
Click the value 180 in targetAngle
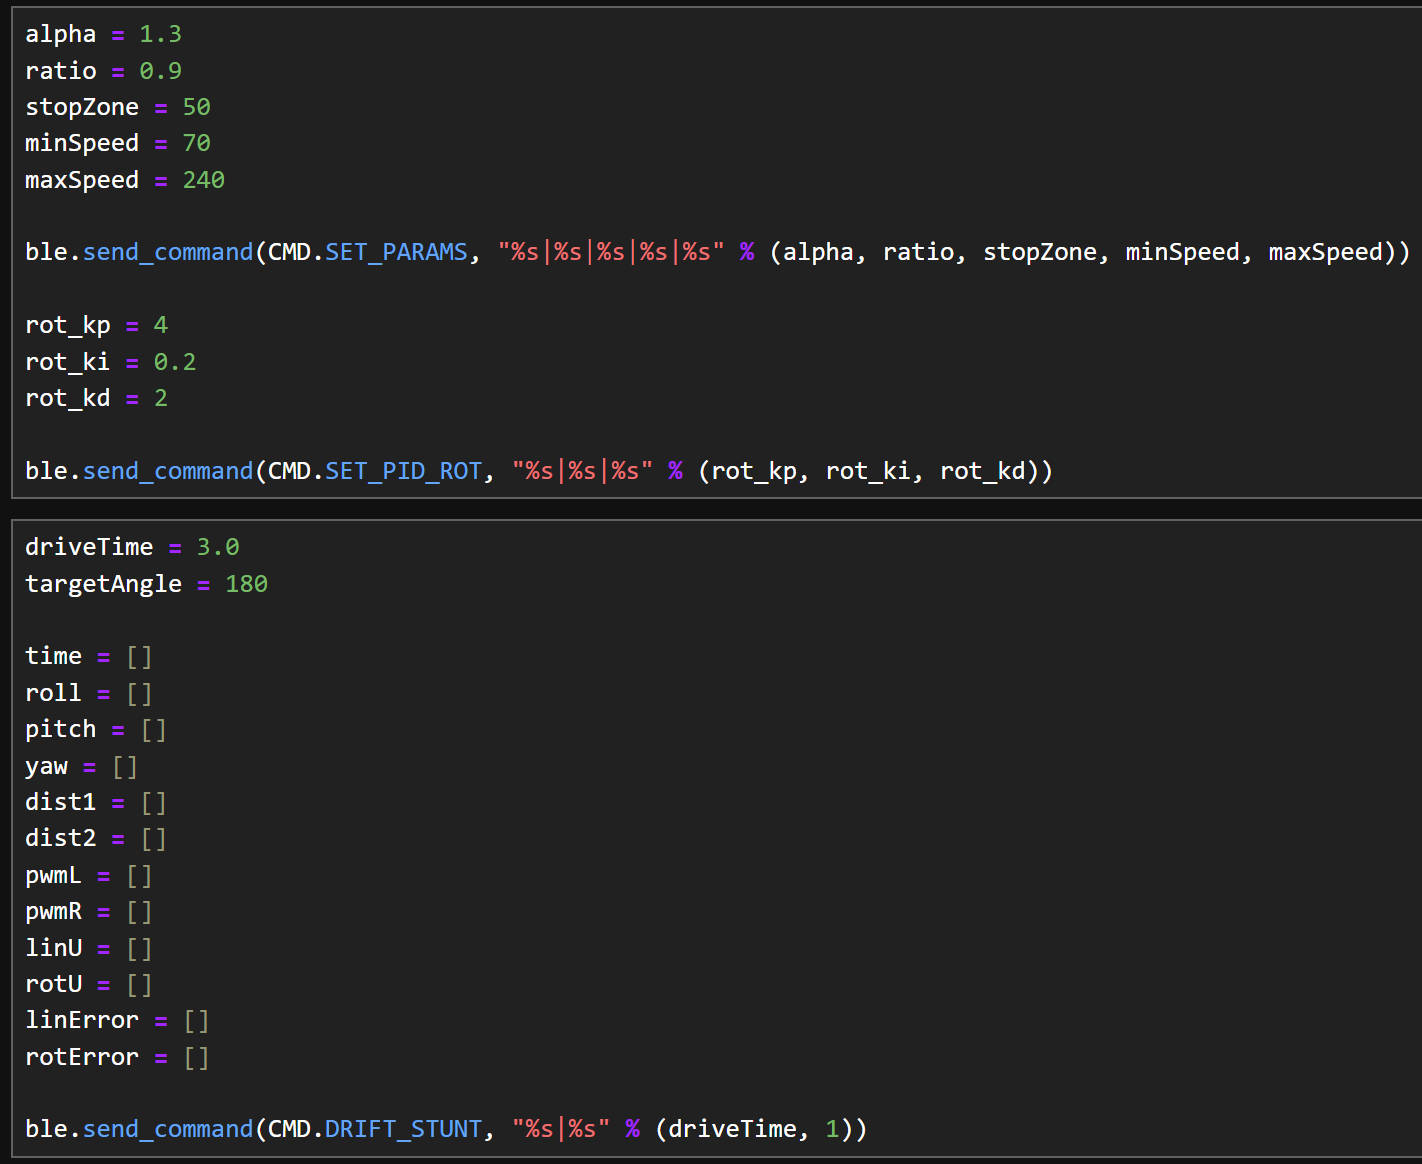pos(247,584)
